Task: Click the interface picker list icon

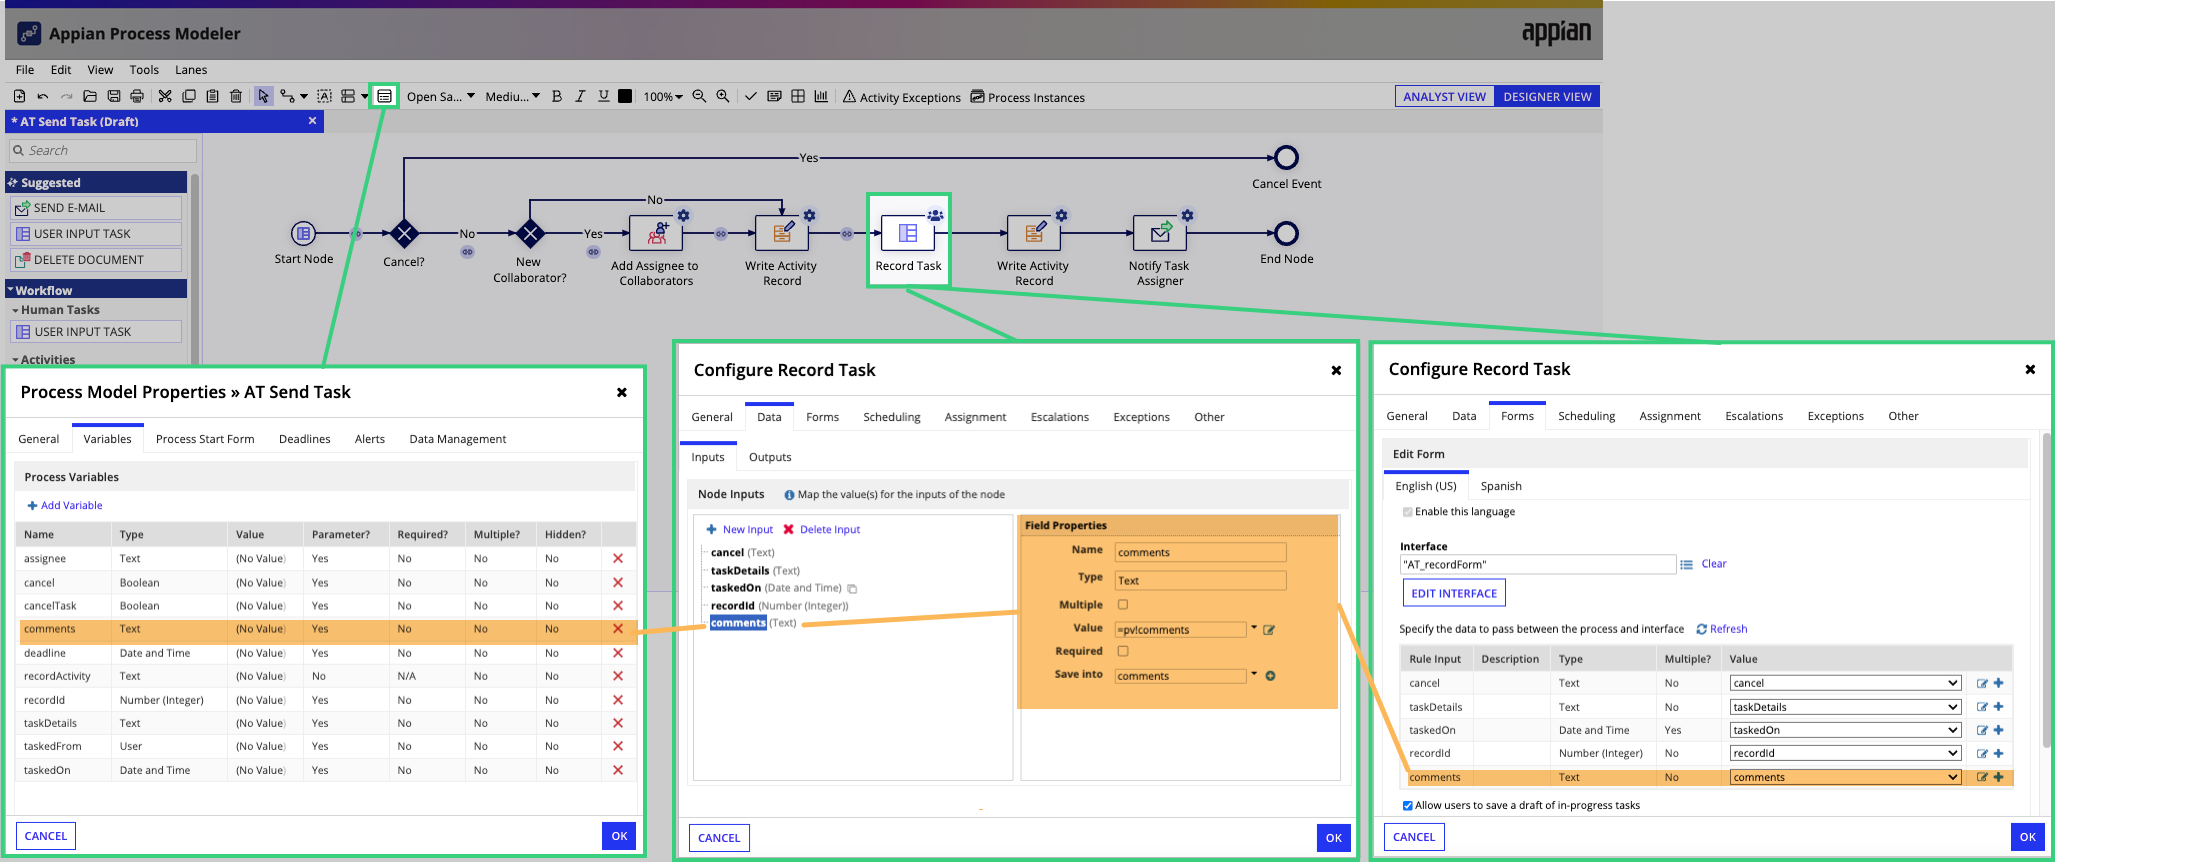Action: tap(1686, 564)
